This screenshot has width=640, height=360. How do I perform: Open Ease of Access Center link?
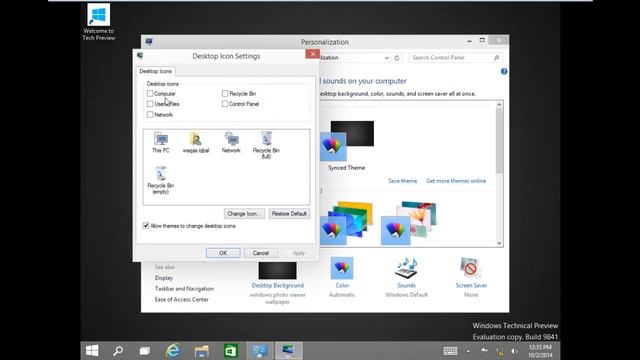point(182,300)
